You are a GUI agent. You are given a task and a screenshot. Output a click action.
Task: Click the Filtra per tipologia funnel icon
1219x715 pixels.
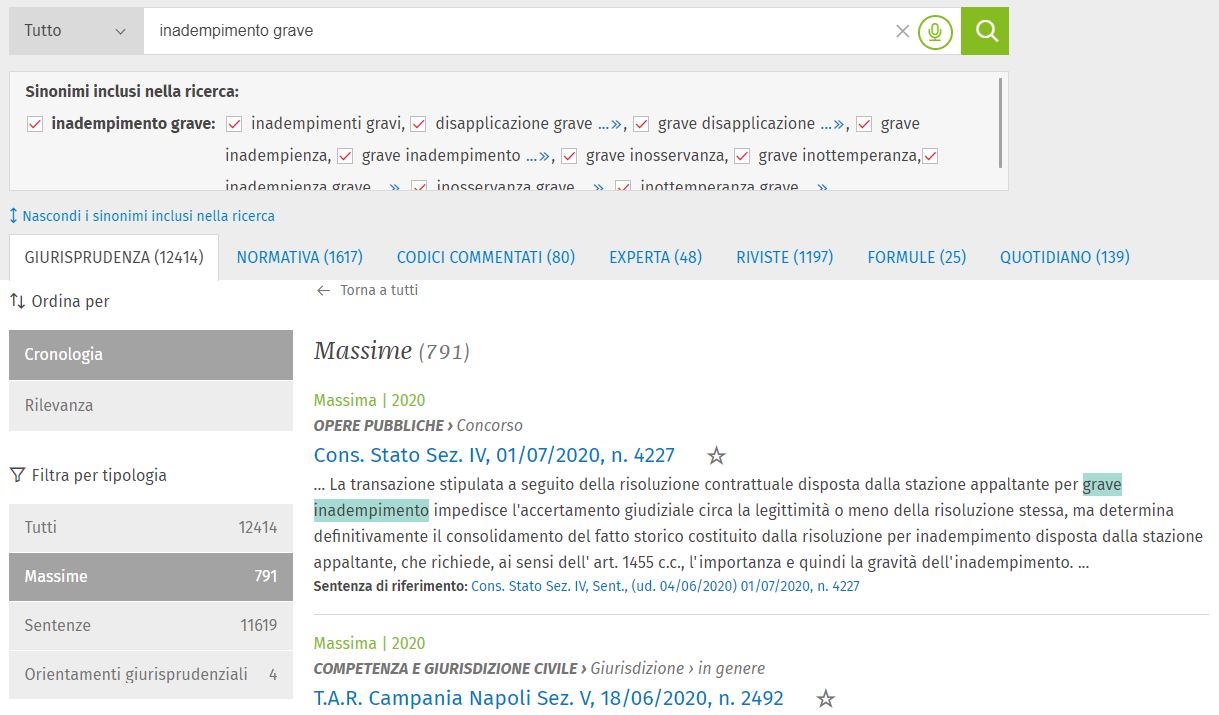pos(16,475)
